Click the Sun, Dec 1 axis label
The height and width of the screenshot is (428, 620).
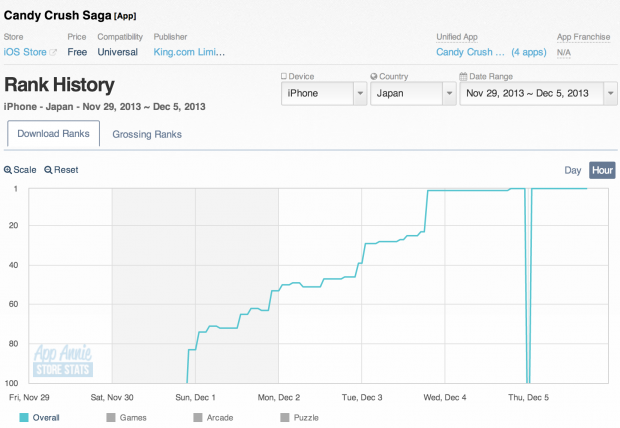coord(195,398)
